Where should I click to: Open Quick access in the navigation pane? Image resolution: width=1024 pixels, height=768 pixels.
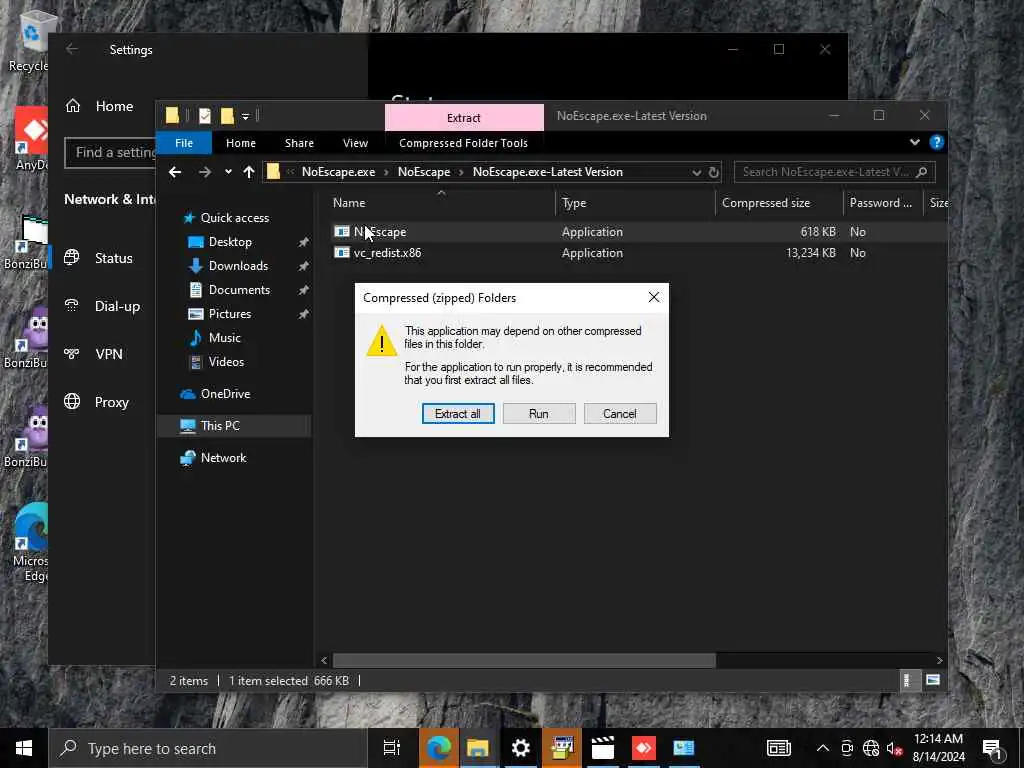coord(234,217)
